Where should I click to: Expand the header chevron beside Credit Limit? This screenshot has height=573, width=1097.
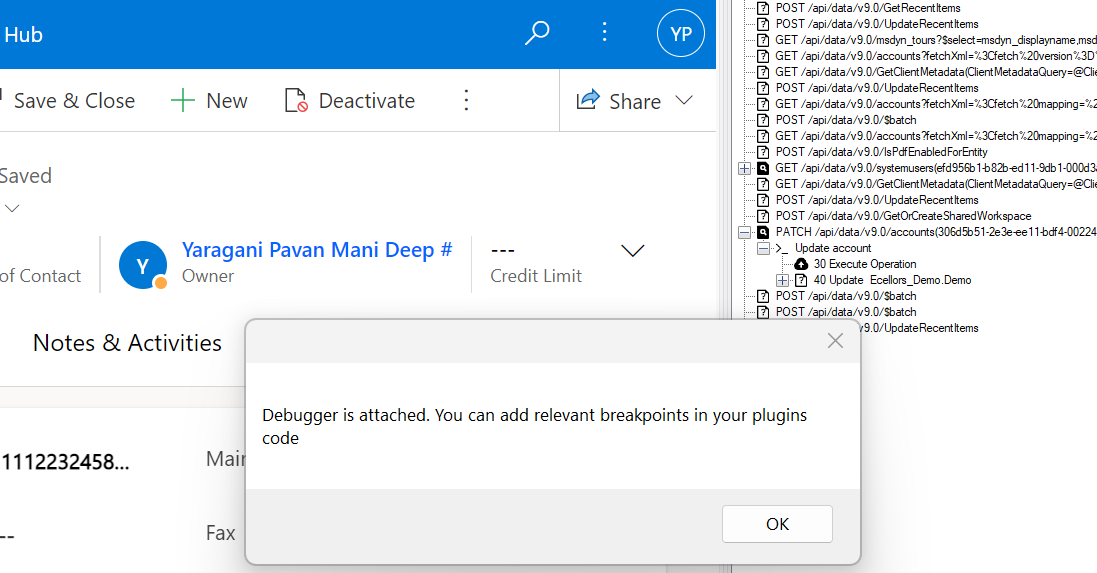[x=633, y=251]
